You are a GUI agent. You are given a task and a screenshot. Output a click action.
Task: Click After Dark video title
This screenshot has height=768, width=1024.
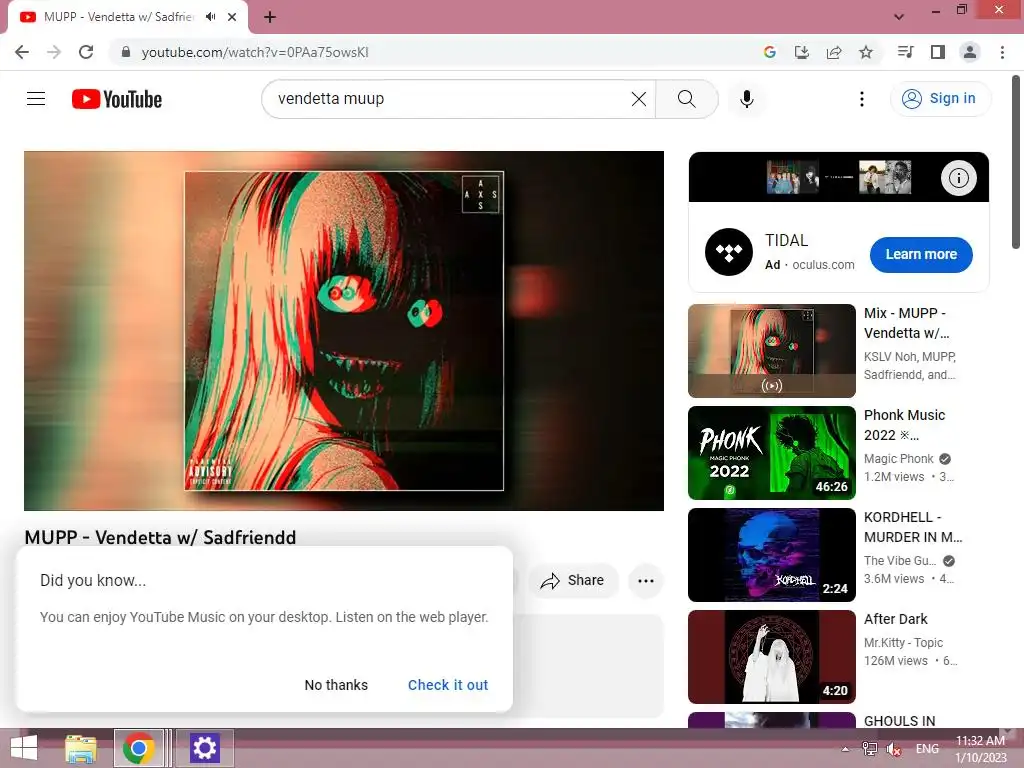click(x=895, y=618)
